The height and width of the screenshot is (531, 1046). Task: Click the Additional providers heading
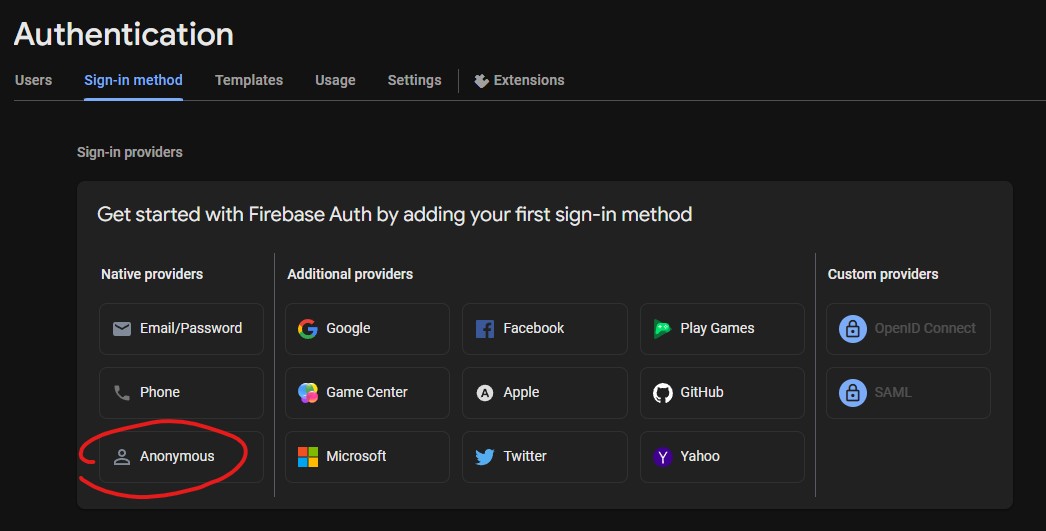[x=350, y=274]
